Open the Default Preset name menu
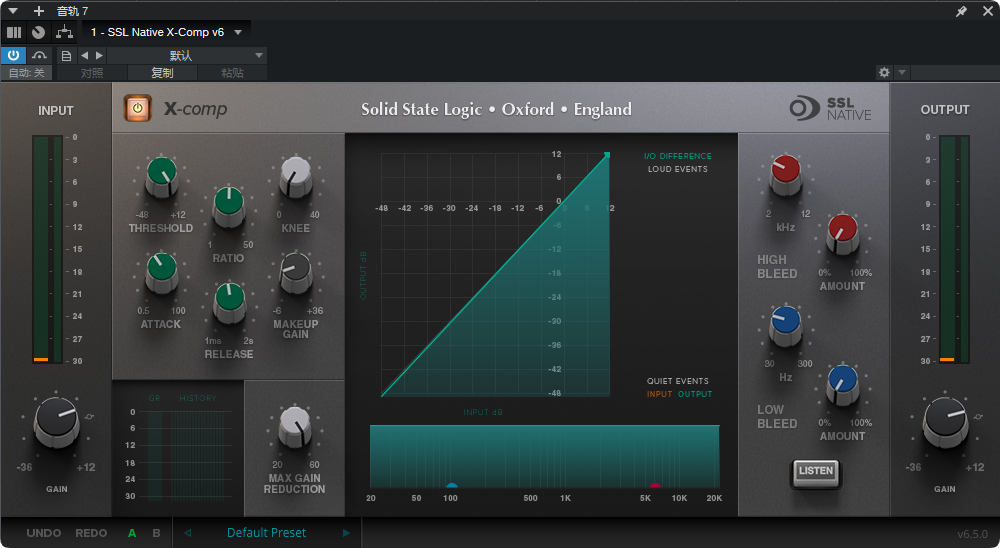 point(267,533)
